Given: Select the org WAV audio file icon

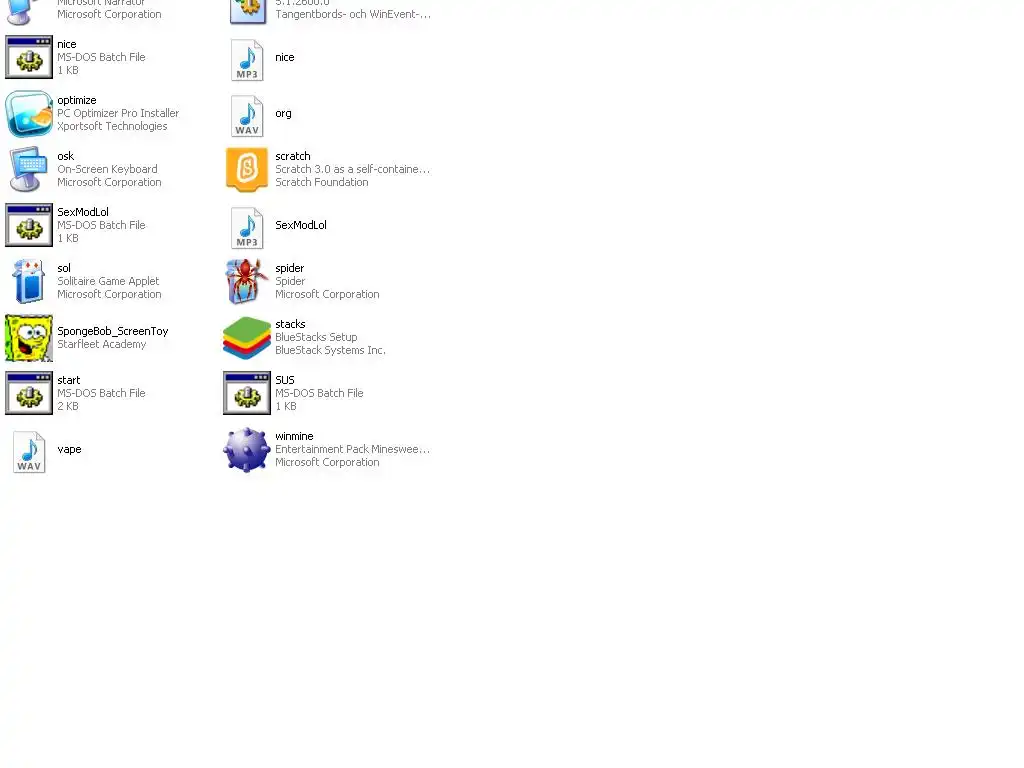Looking at the screenshot, I should [x=247, y=116].
